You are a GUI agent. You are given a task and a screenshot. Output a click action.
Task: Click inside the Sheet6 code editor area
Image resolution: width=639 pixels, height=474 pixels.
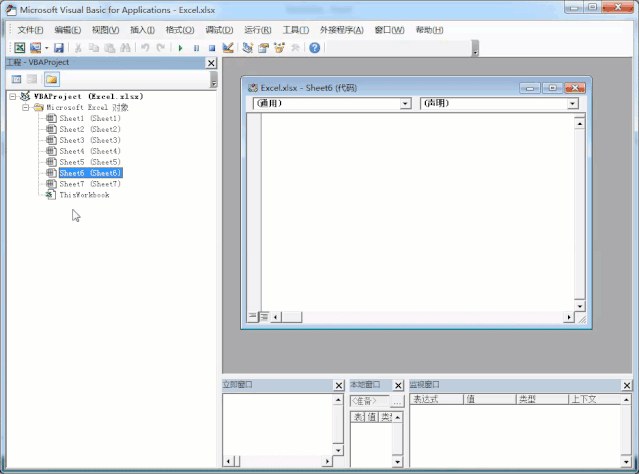[x=418, y=212]
